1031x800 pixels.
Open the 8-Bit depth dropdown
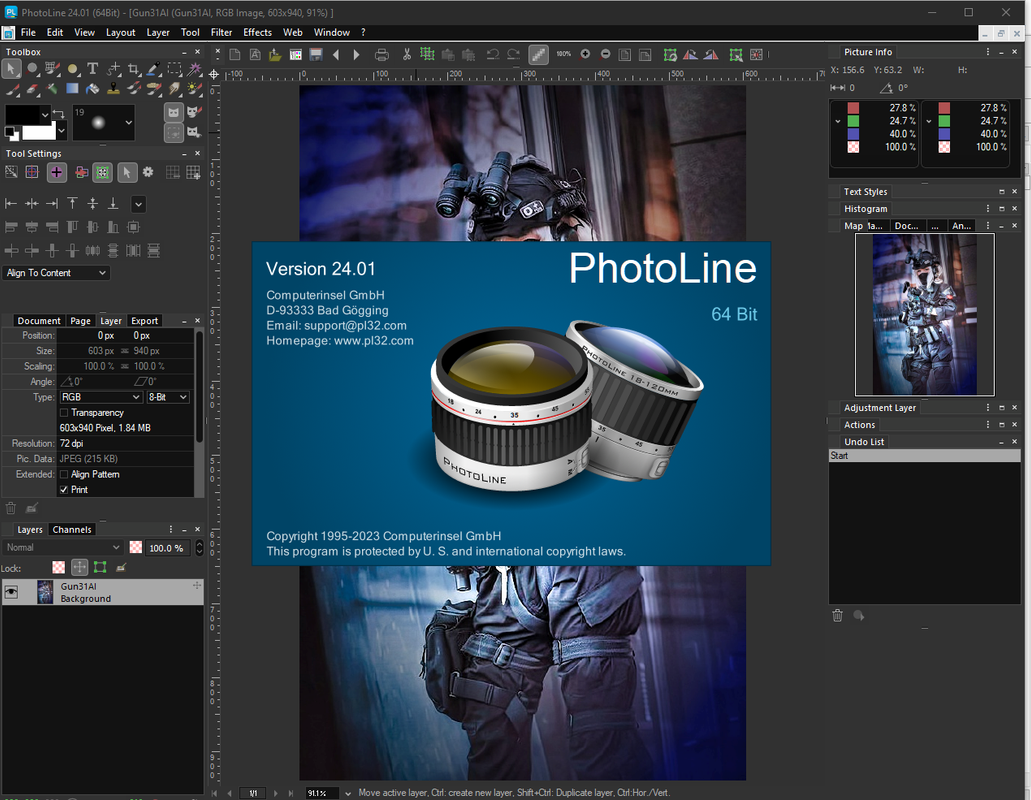point(168,397)
